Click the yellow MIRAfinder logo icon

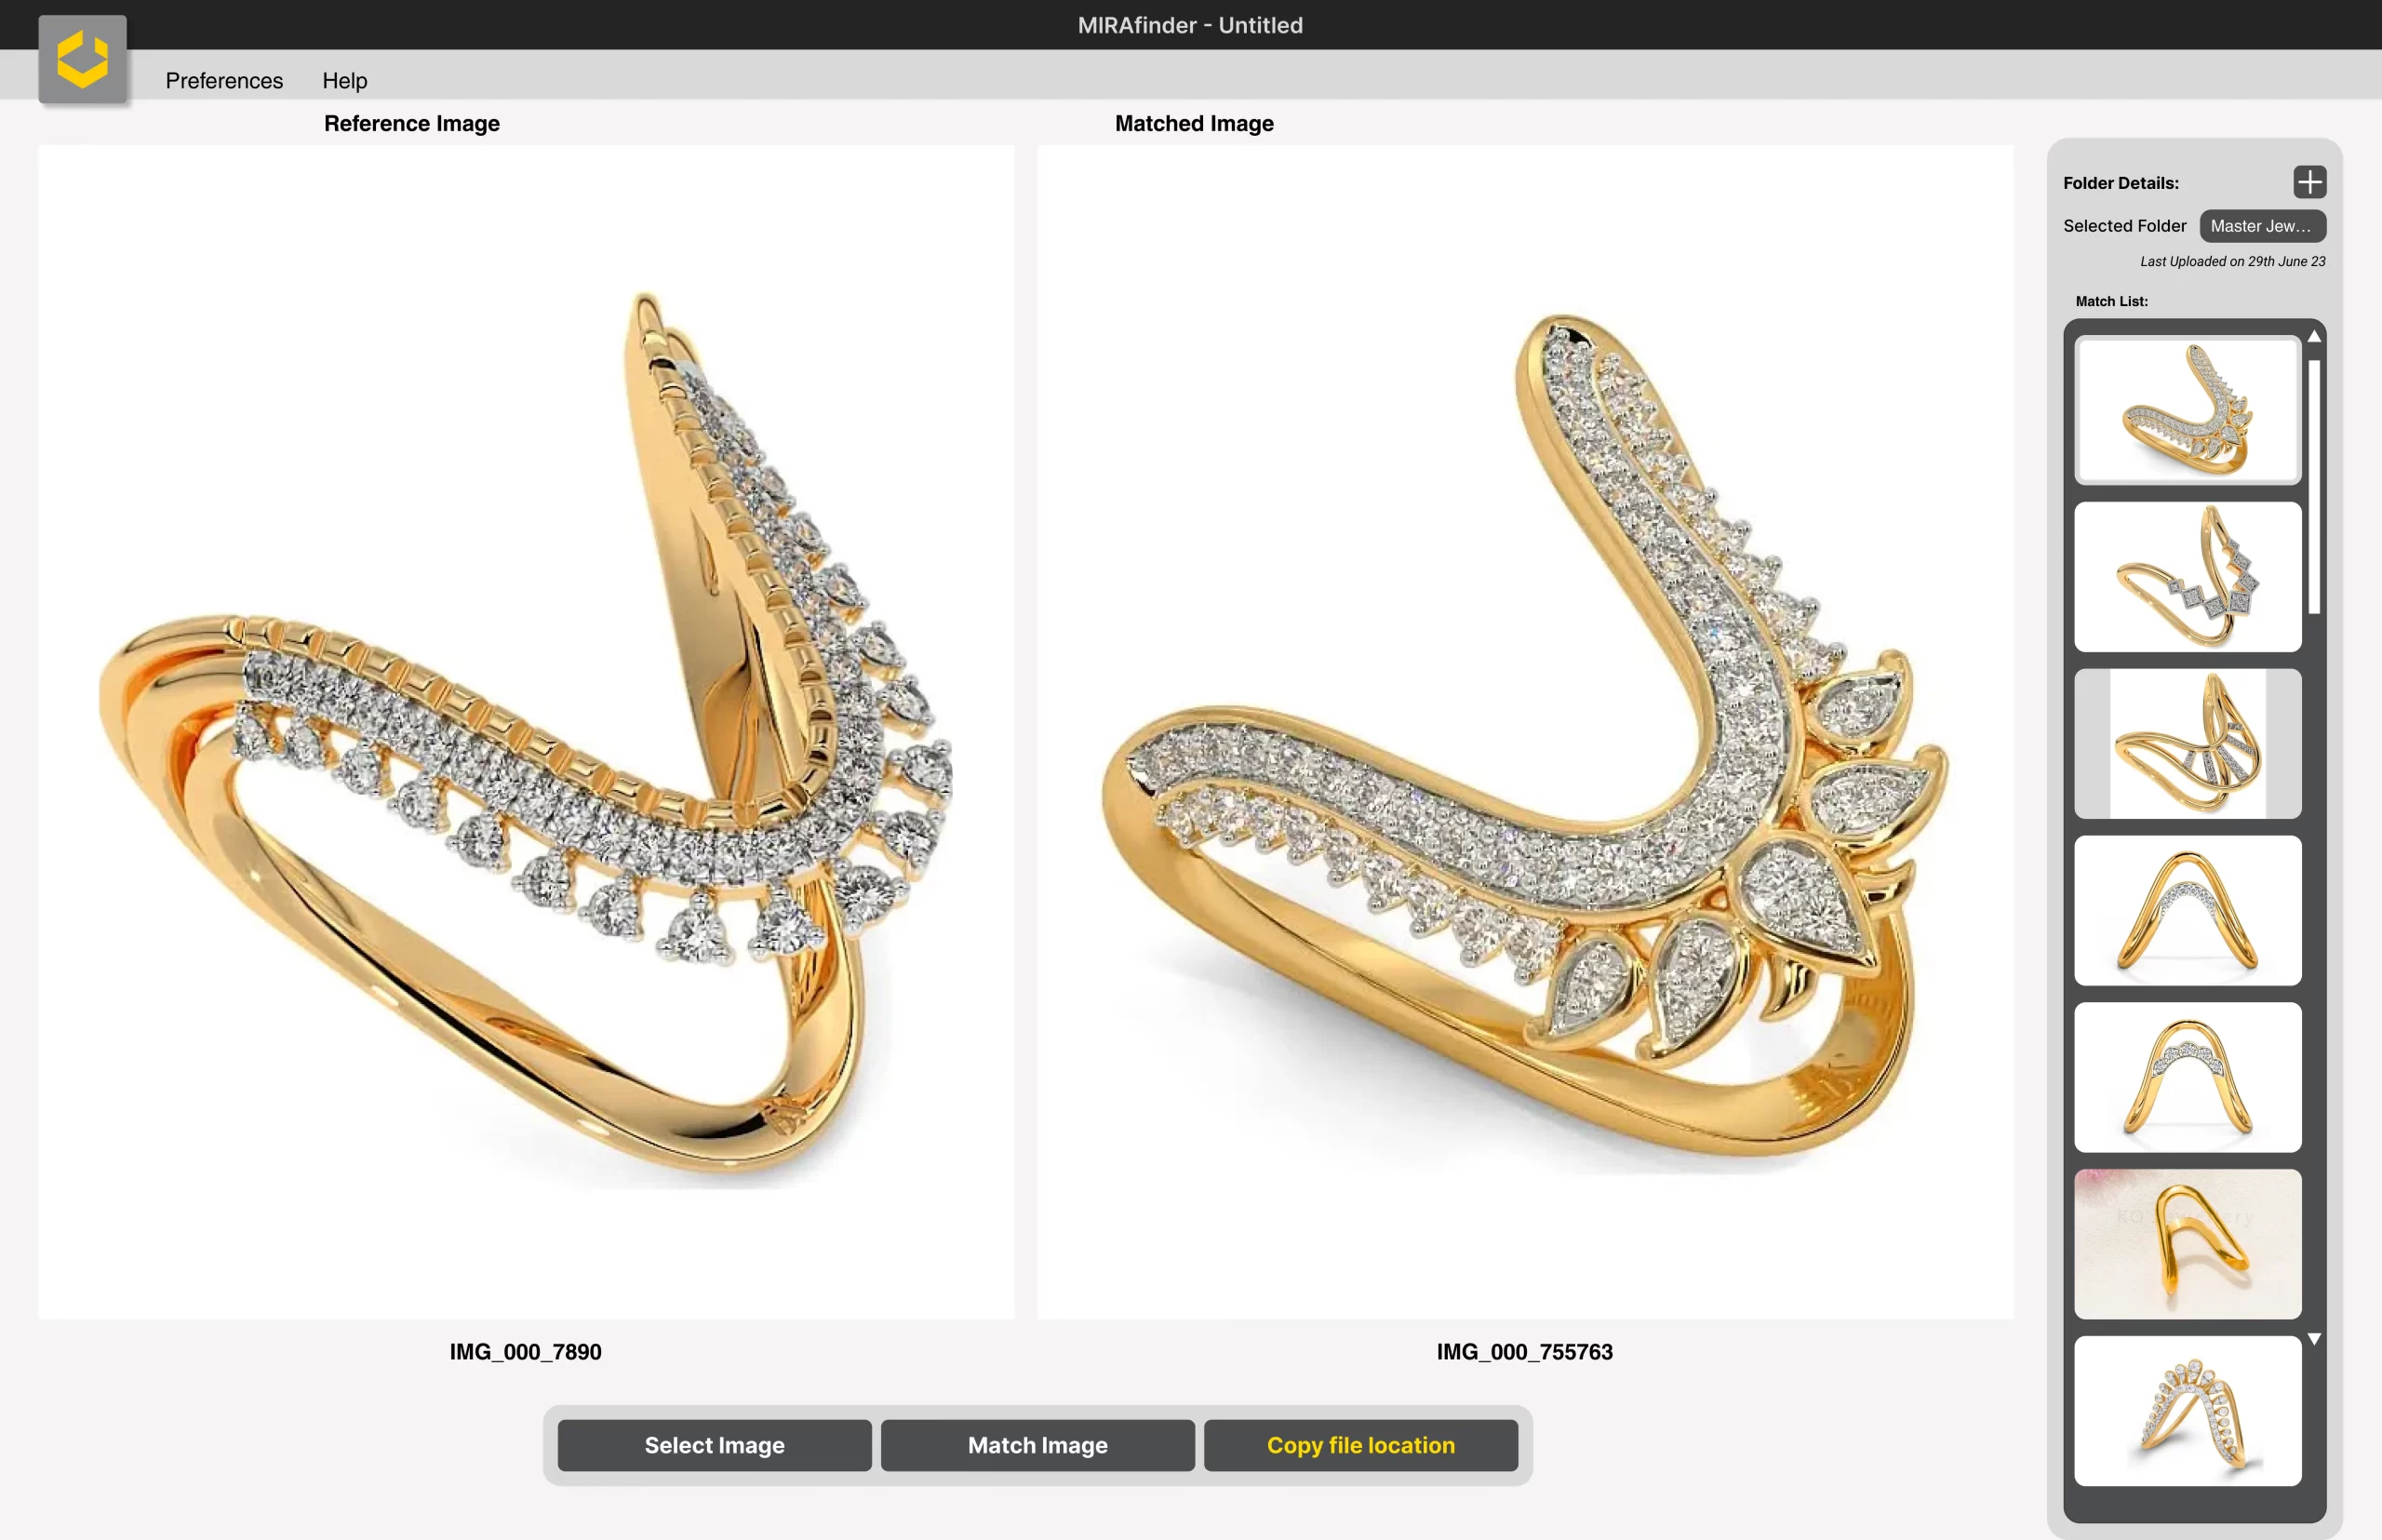pos(83,59)
